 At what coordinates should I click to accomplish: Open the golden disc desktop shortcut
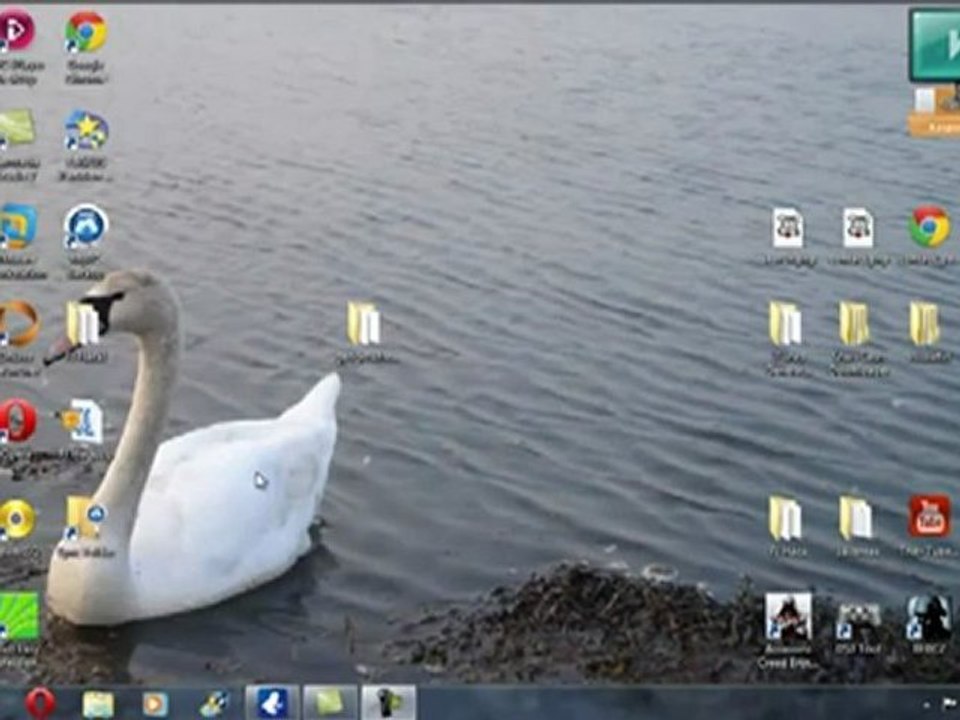(17, 519)
